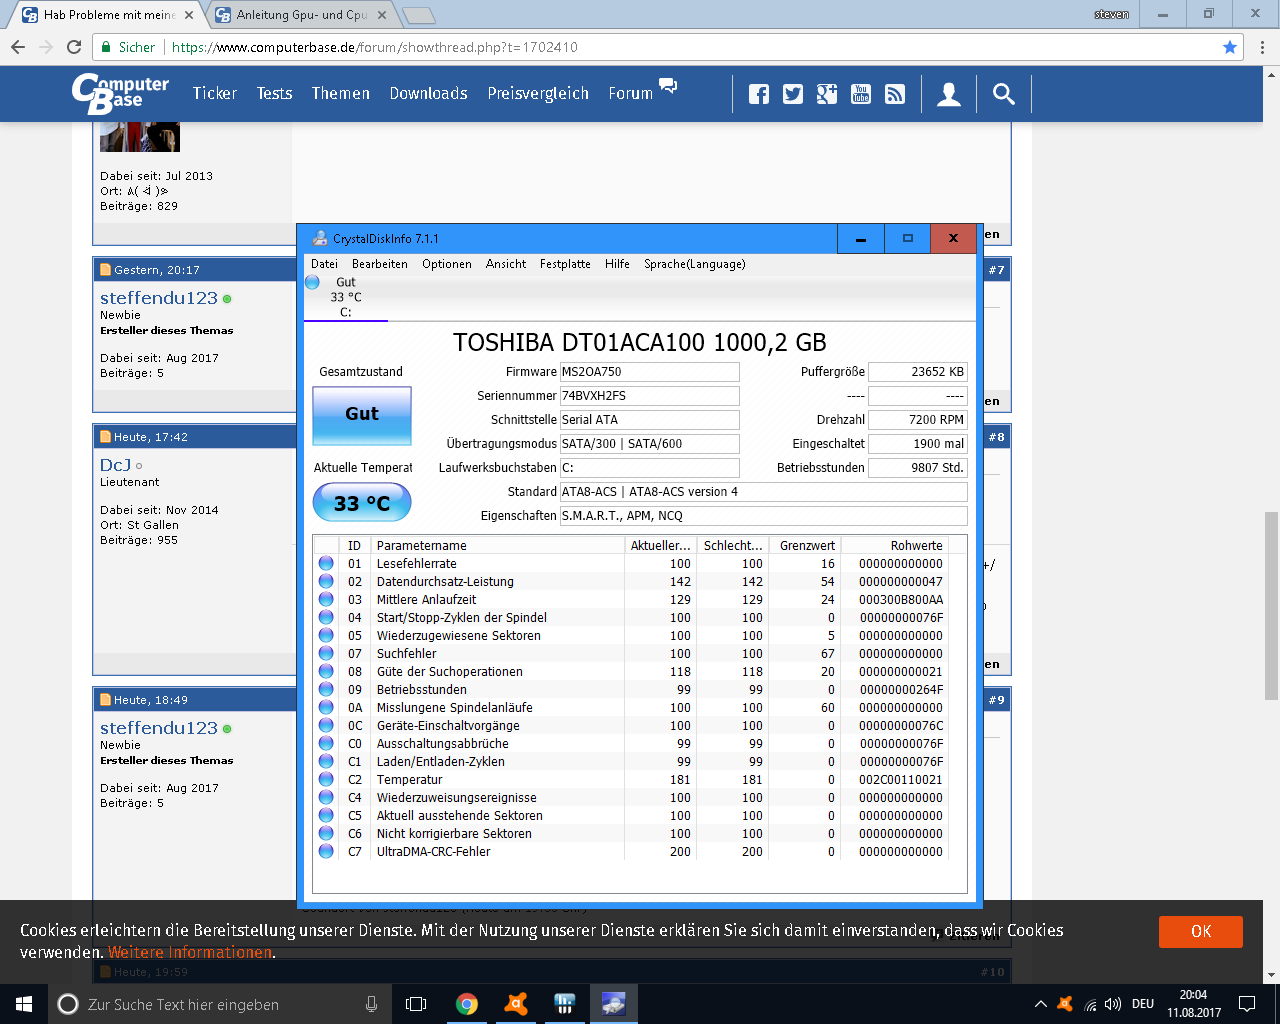Click the page vertical scrollbar thumb

pyautogui.click(x=1271, y=604)
